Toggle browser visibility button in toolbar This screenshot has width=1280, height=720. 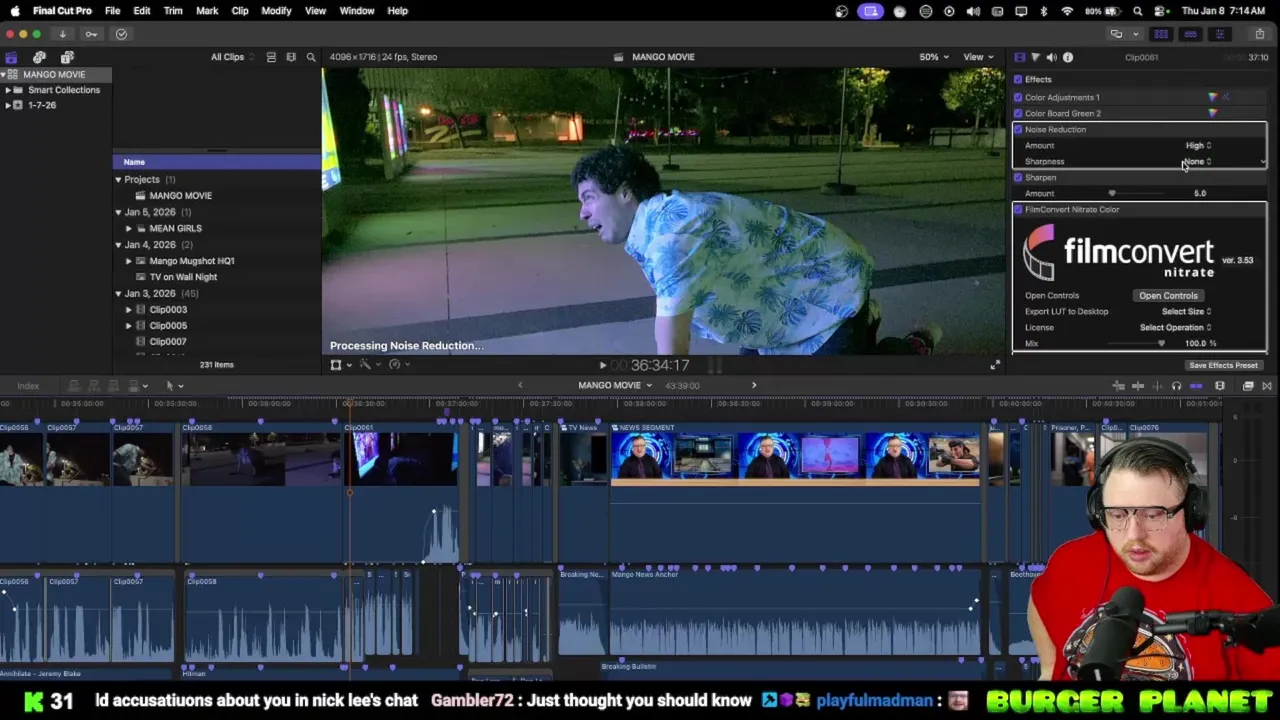(x=1161, y=34)
